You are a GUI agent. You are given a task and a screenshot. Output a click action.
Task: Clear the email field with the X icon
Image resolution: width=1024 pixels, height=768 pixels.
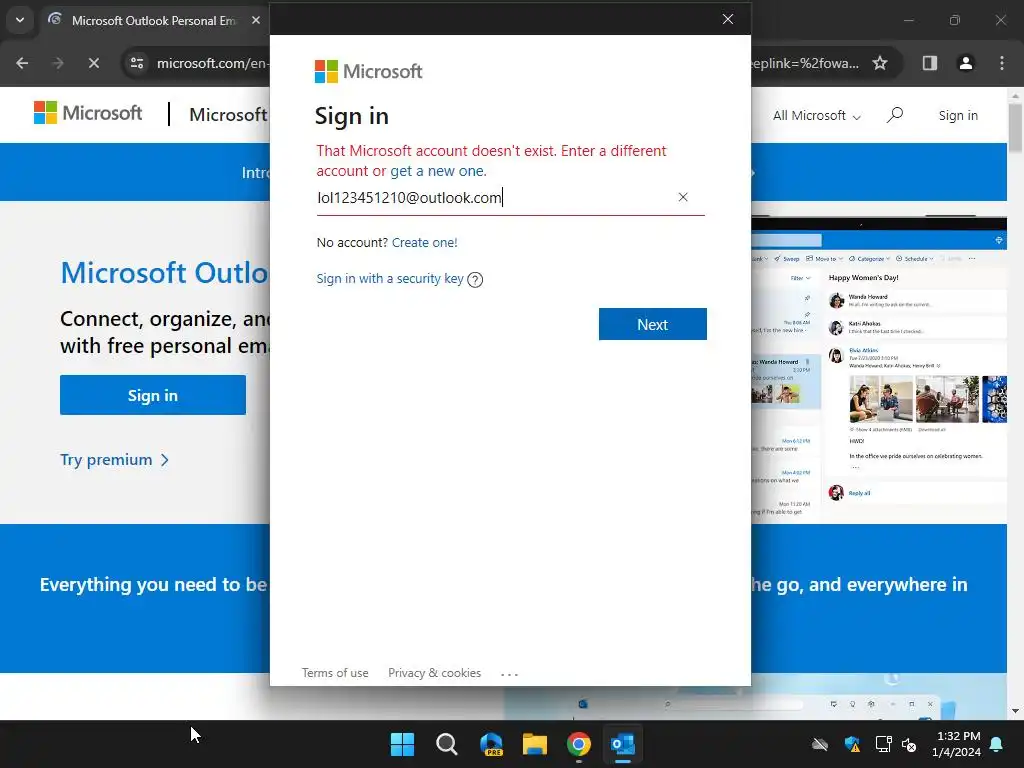tap(682, 197)
